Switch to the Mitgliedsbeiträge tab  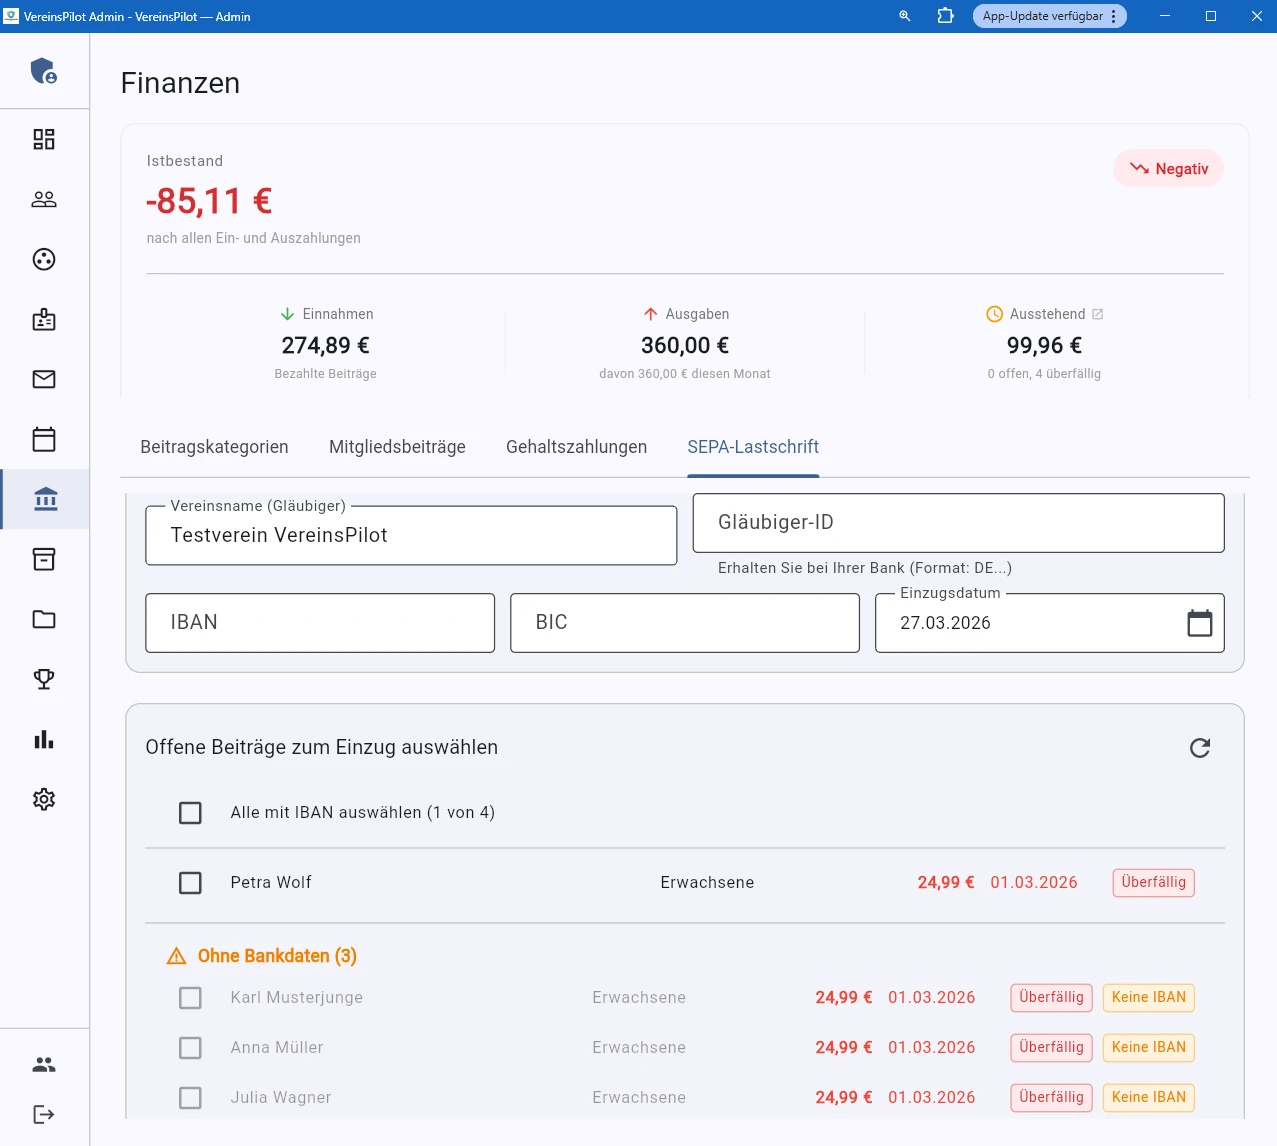coord(397,447)
